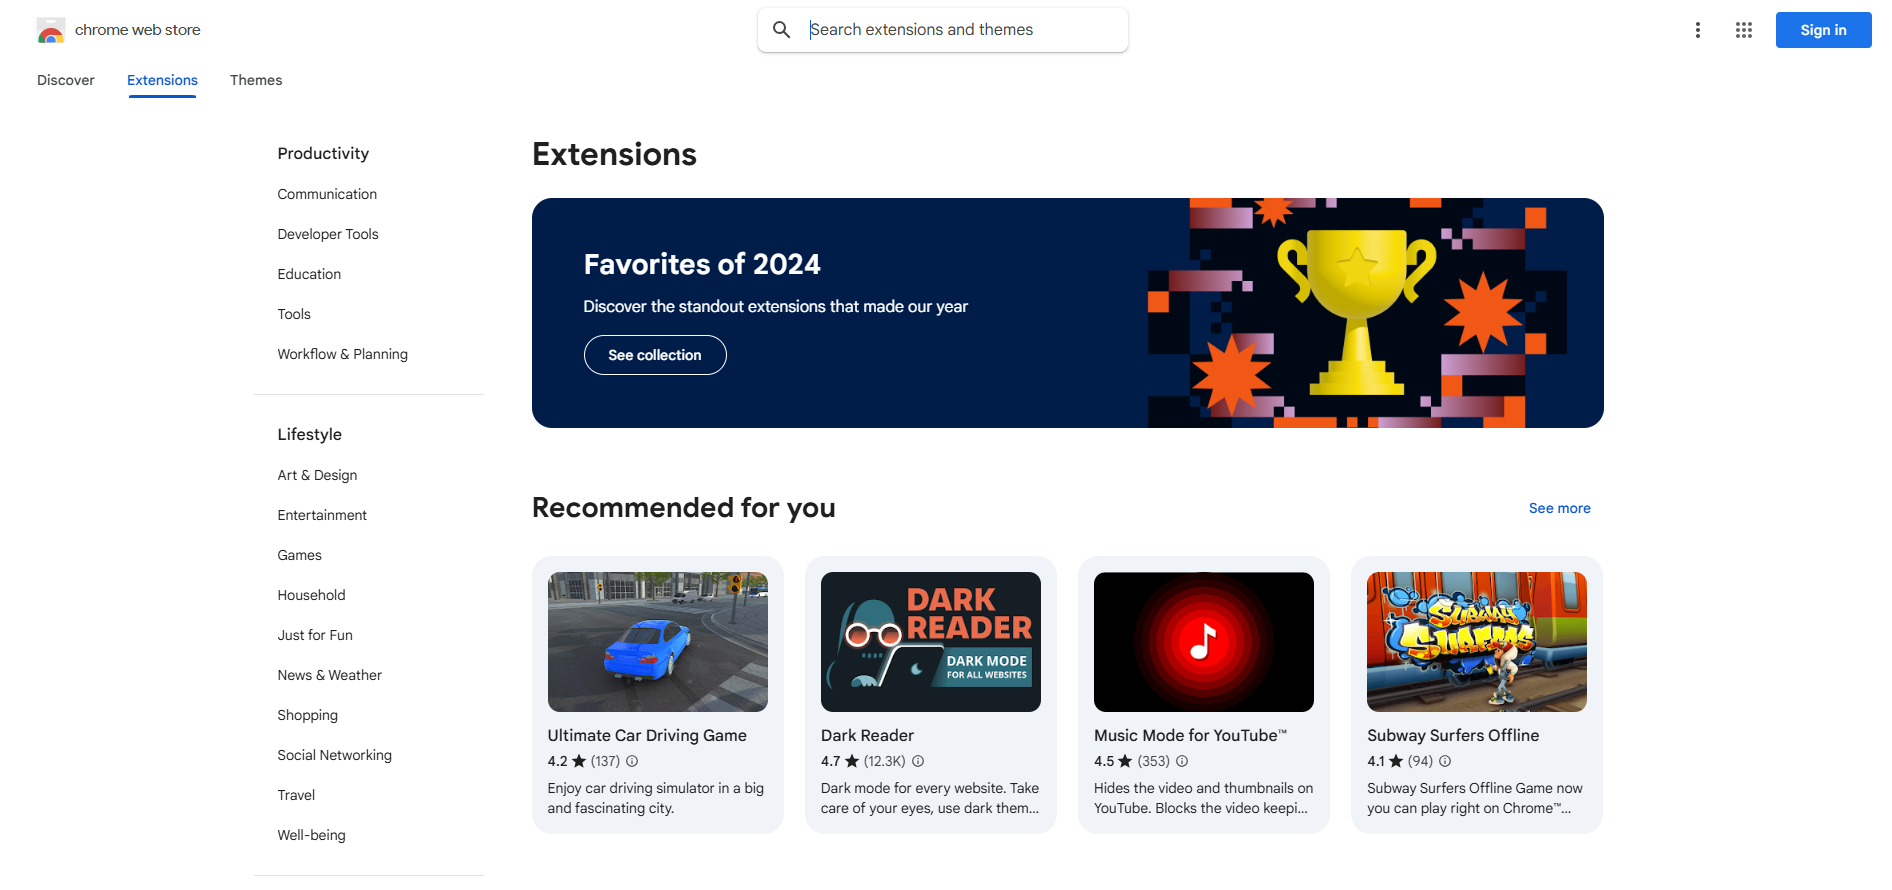Screen dimensions: 1892x890
Task: Open the Google apps grid icon
Action: point(1743,30)
